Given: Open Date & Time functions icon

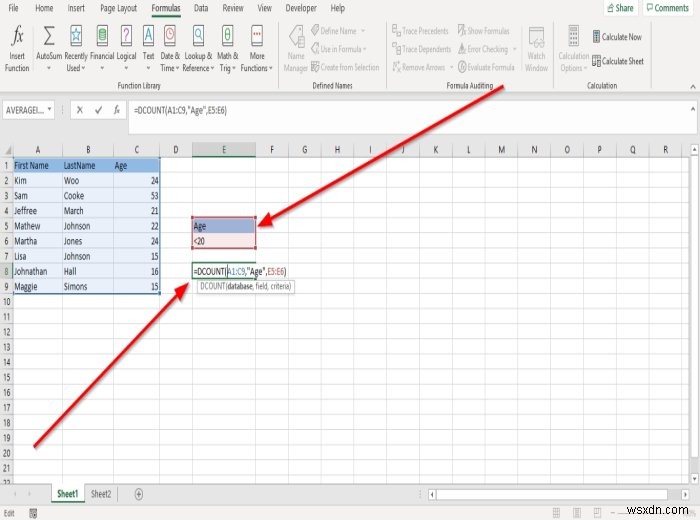Looking at the screenshot, I should point(170,36).
